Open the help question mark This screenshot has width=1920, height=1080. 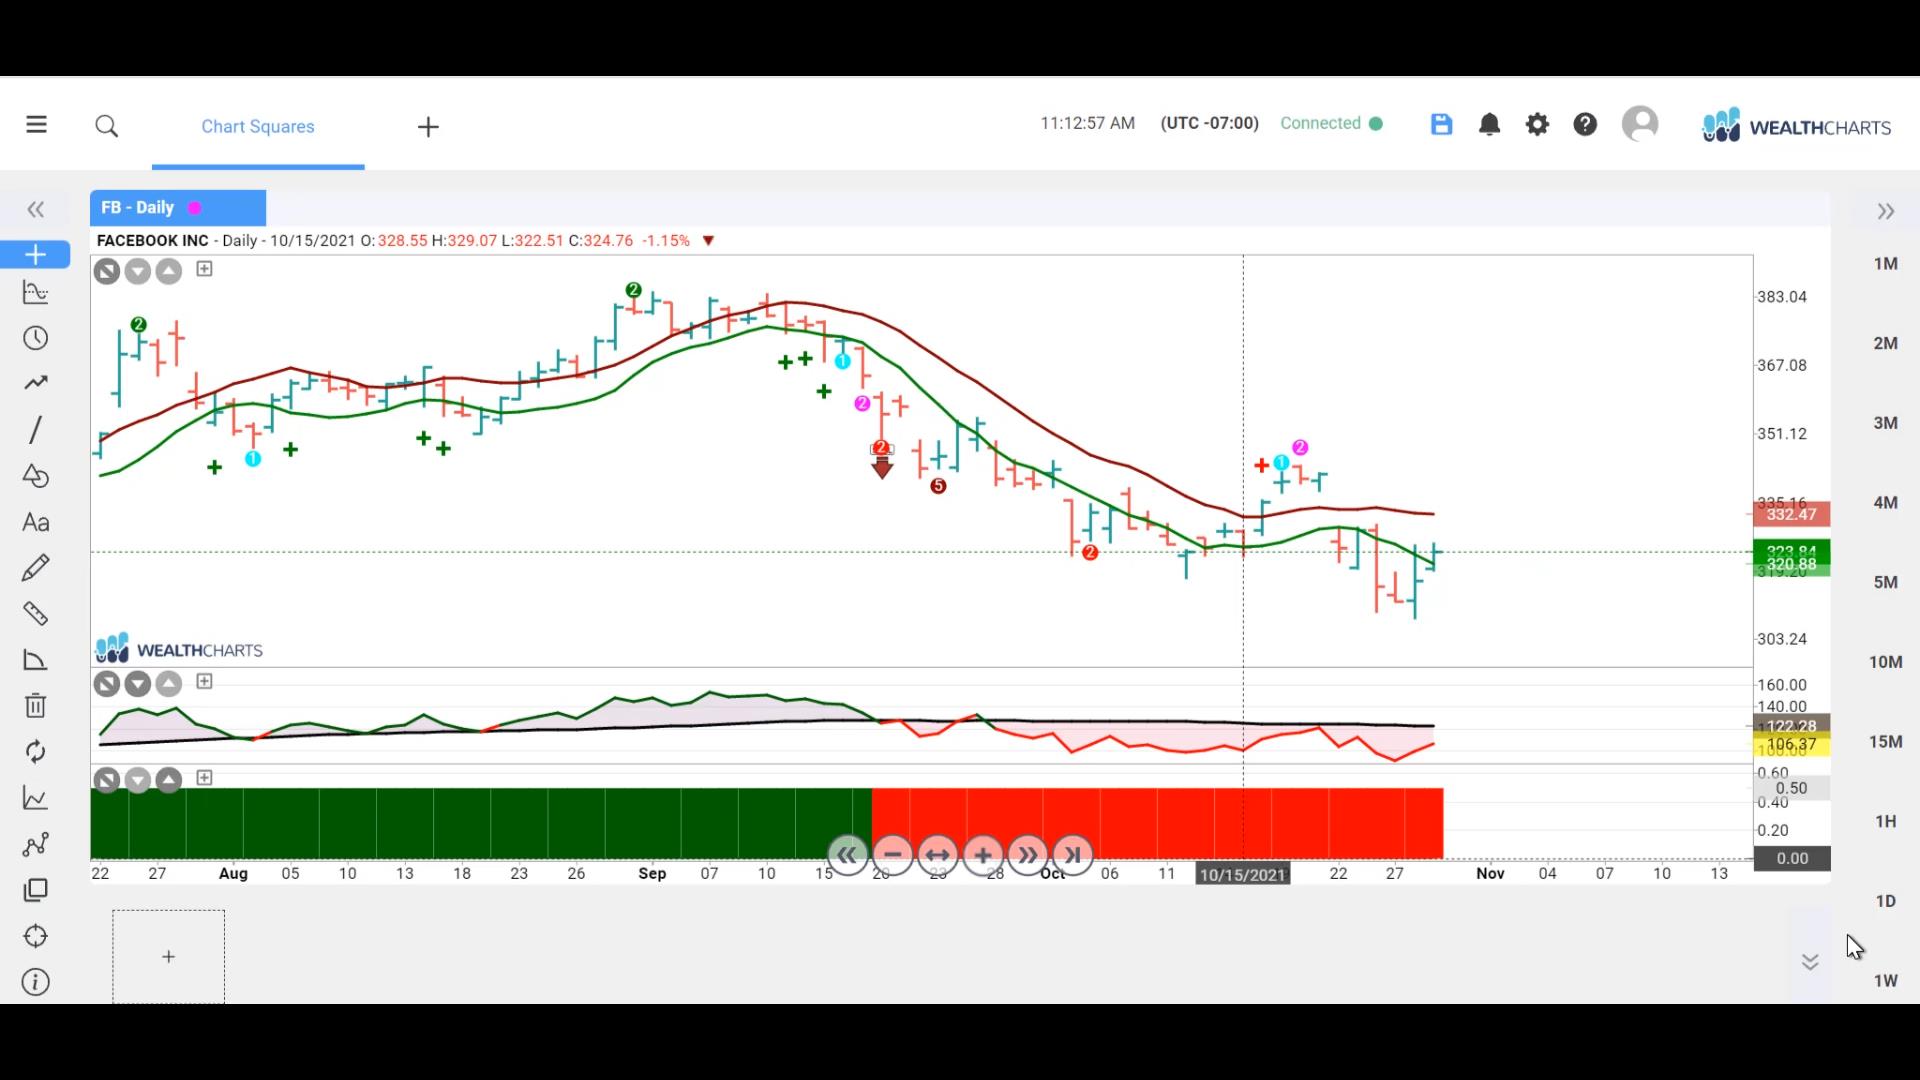(1585, 124)
